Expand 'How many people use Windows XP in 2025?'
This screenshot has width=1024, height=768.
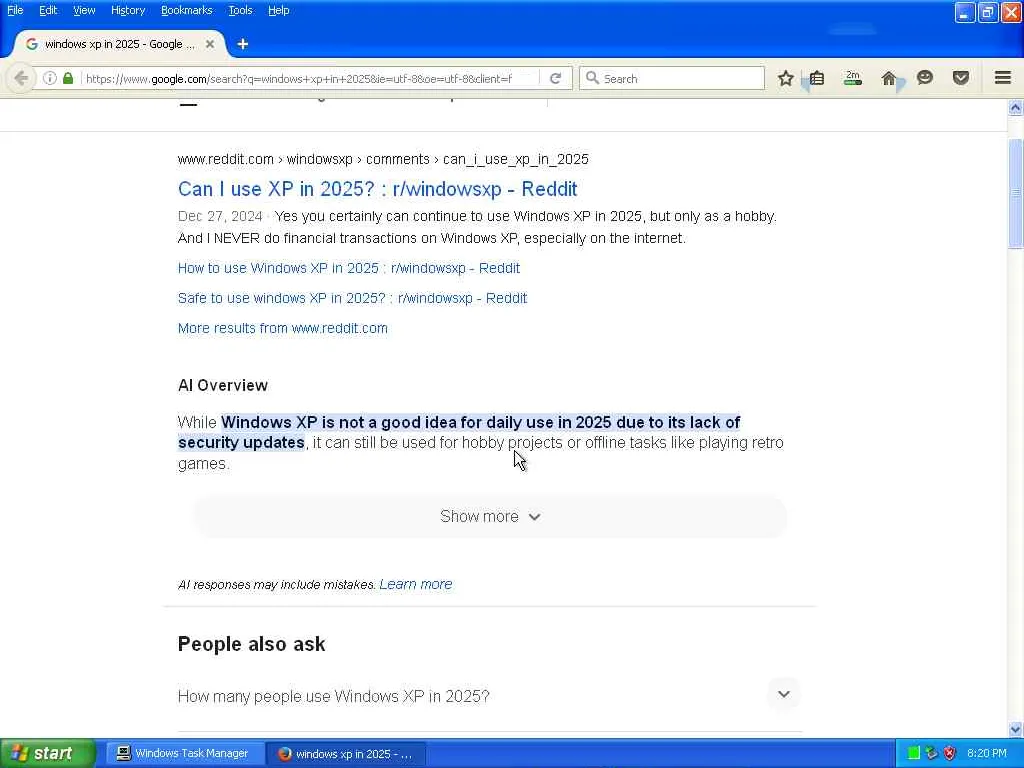(x=490, y=696)
